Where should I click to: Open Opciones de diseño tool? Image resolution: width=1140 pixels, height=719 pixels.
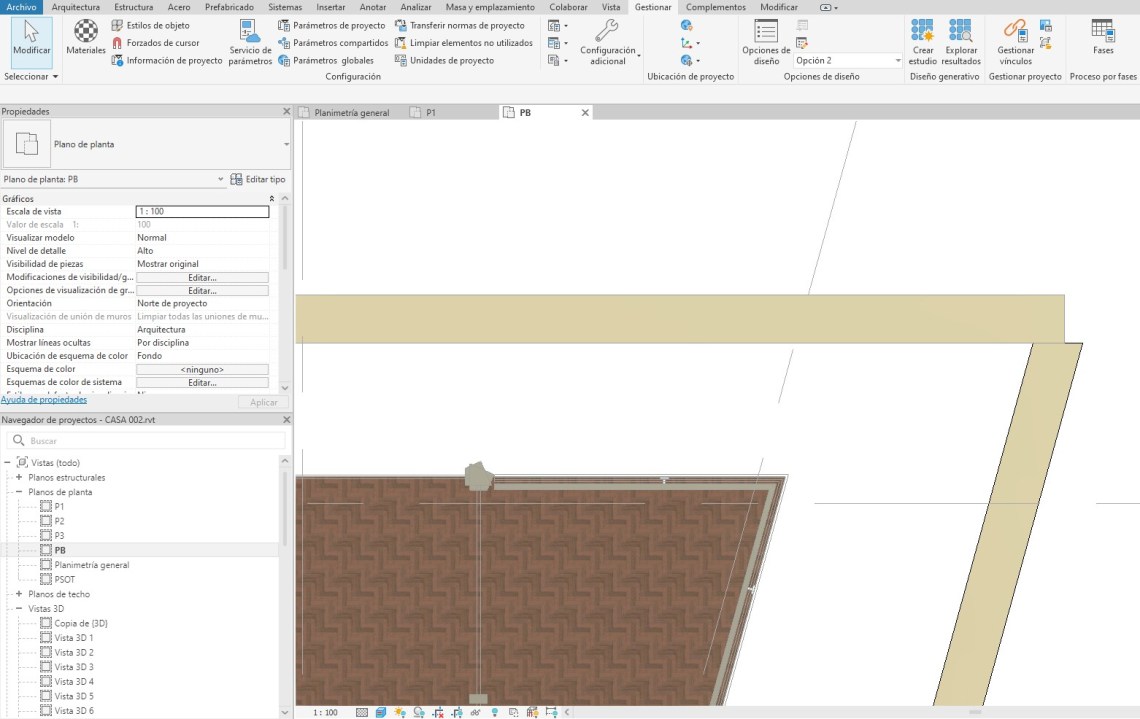click(766, 42)
